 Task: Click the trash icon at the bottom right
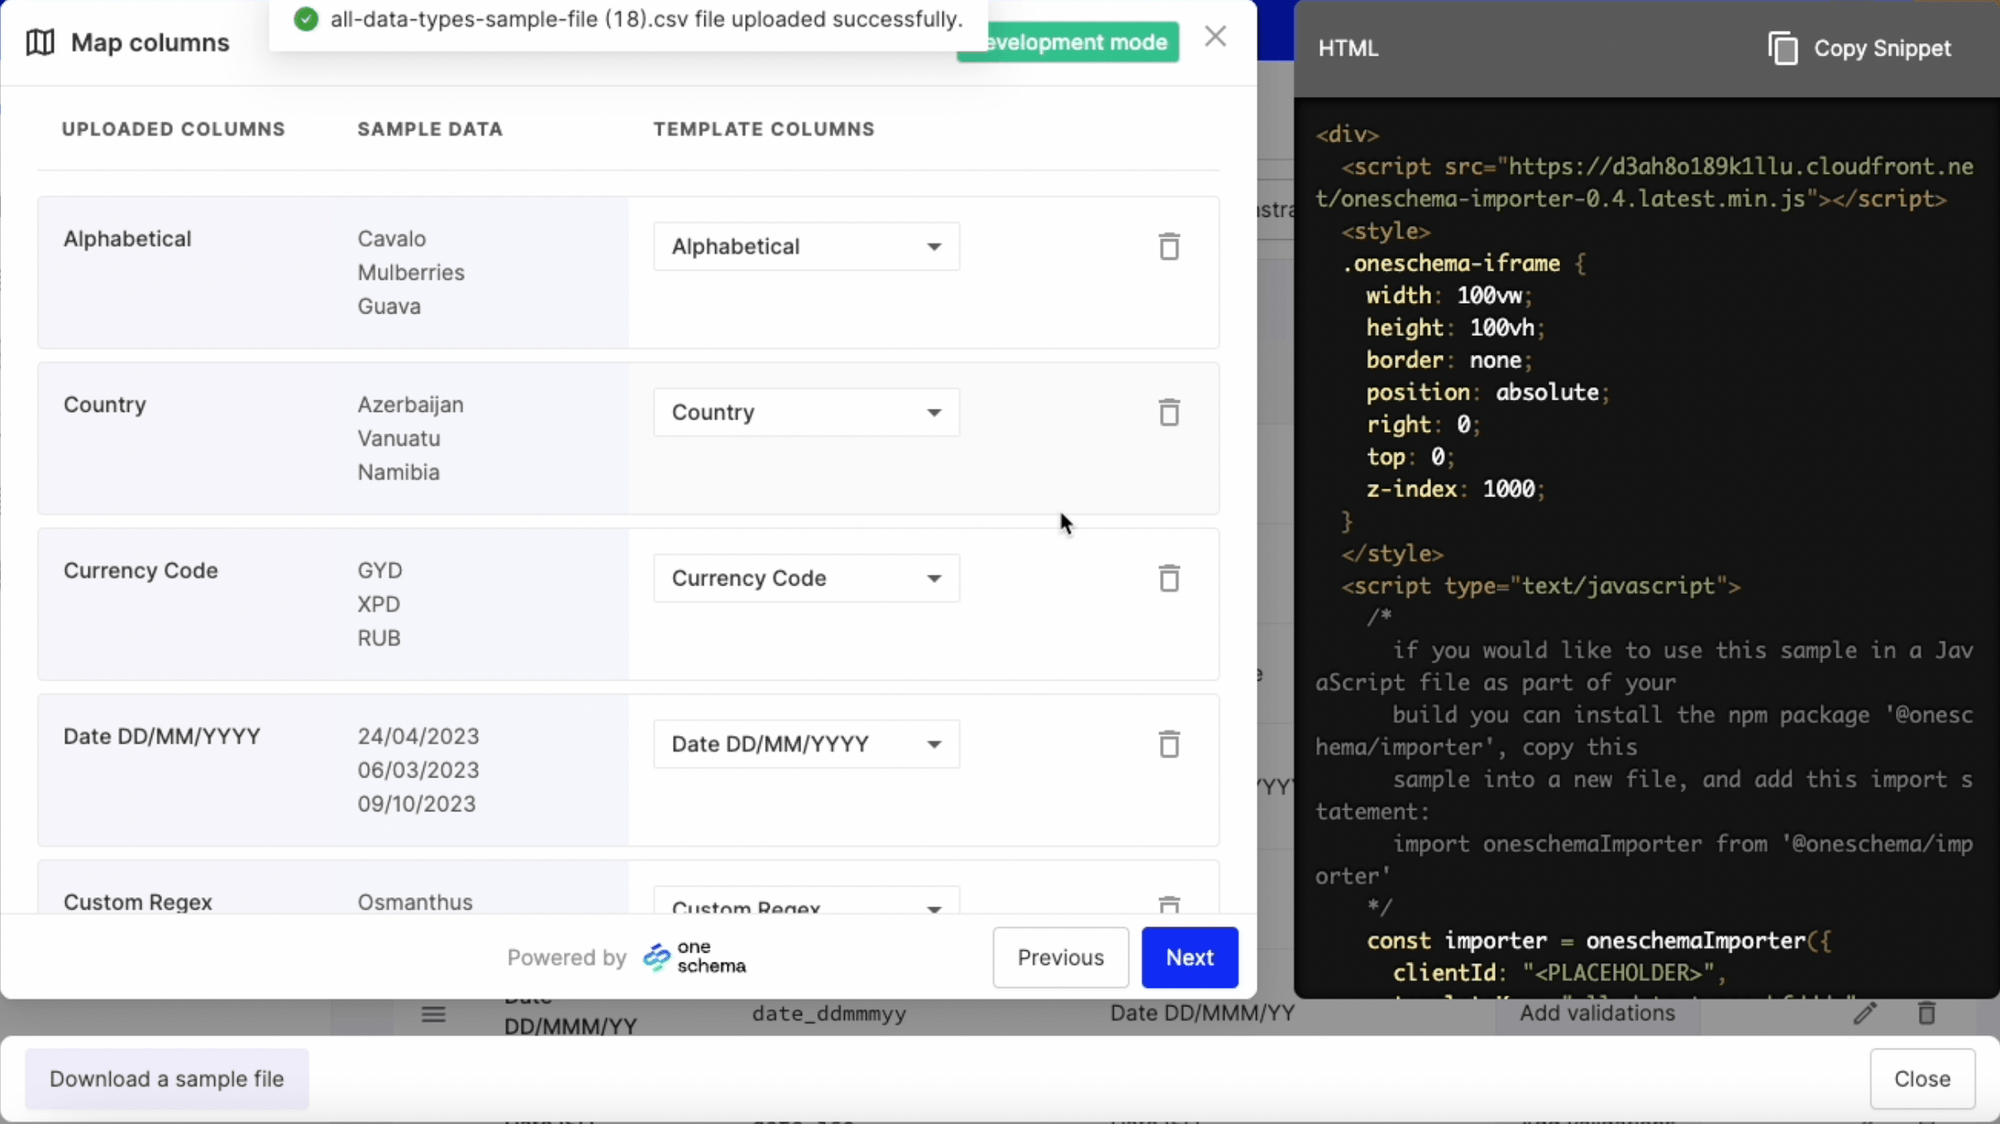1927,1013
